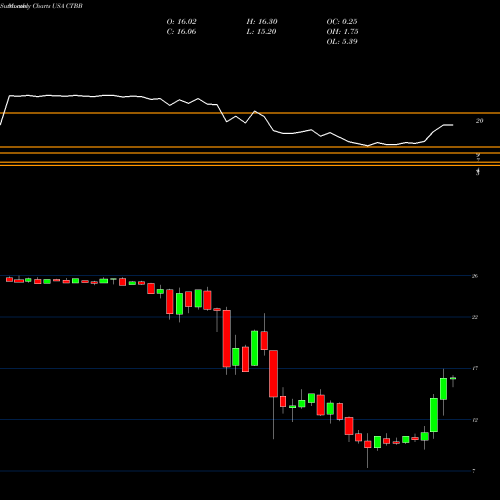
Task: Click the 17 price axis label
Action: (475, 368)
